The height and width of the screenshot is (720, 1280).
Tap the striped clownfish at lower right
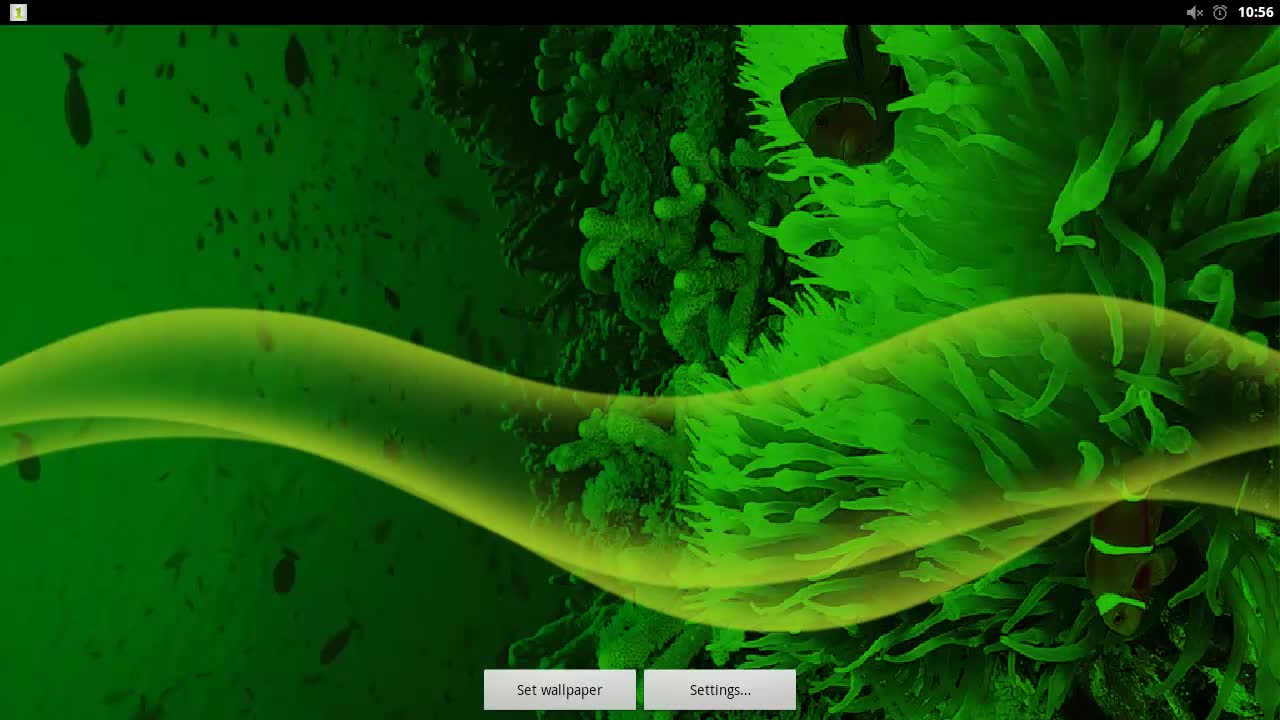coord(1125,570)
